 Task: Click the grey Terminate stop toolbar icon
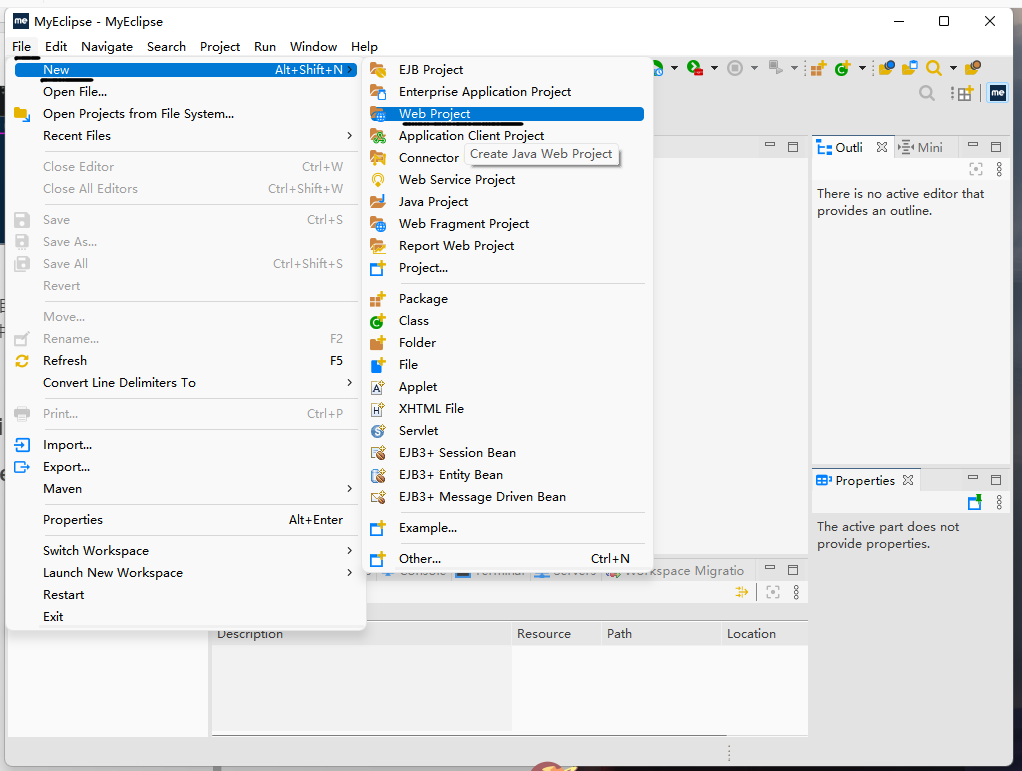click(x=735, y=68)
